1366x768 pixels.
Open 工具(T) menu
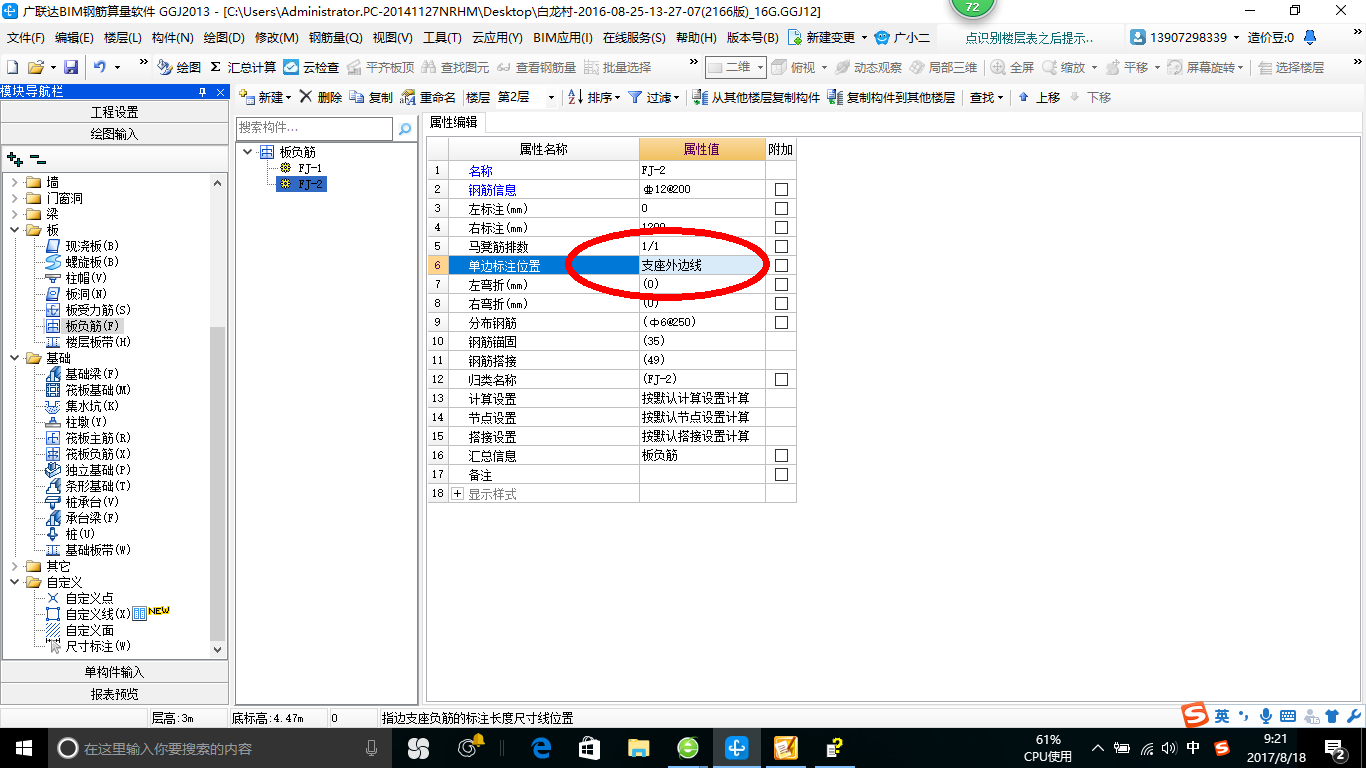442,38
